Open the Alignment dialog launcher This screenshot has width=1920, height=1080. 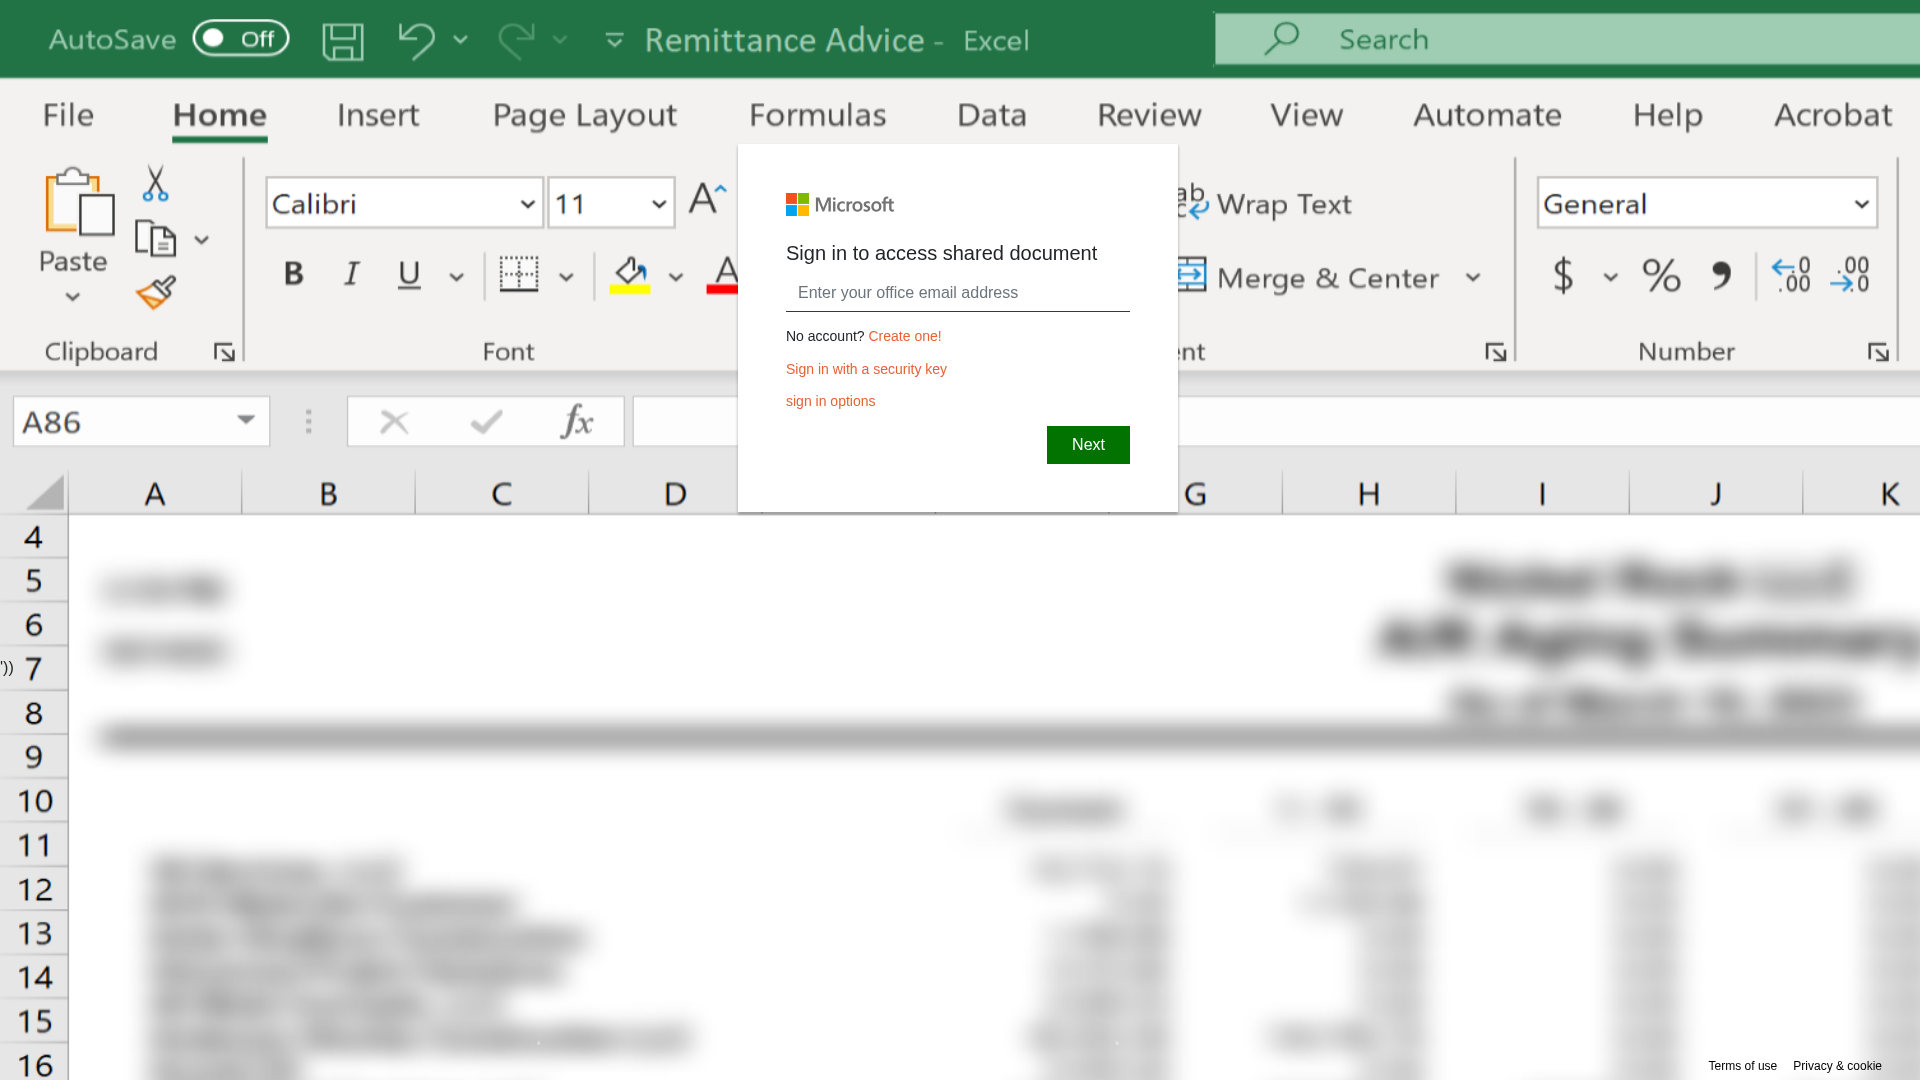[x=1495, y=352]
